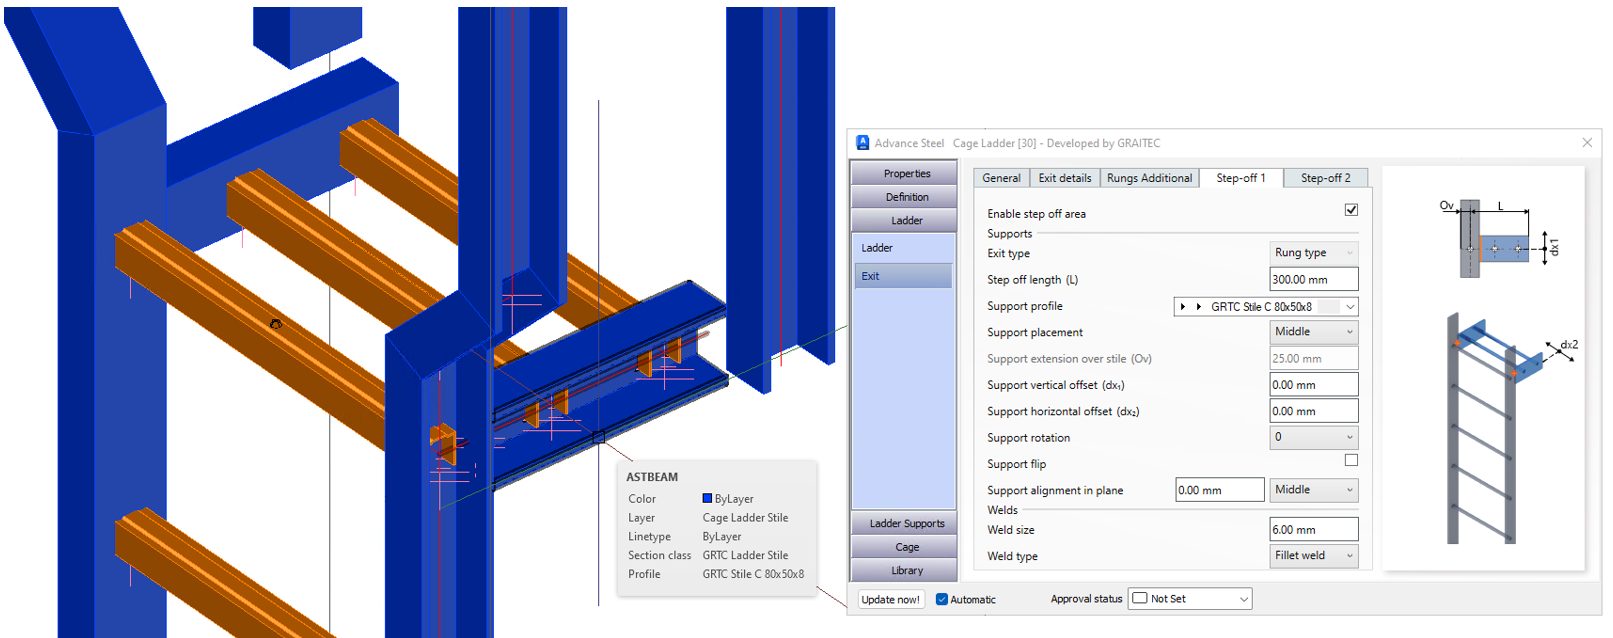
Task: Switch to the Exit details tab
Action: point(1065,178)
